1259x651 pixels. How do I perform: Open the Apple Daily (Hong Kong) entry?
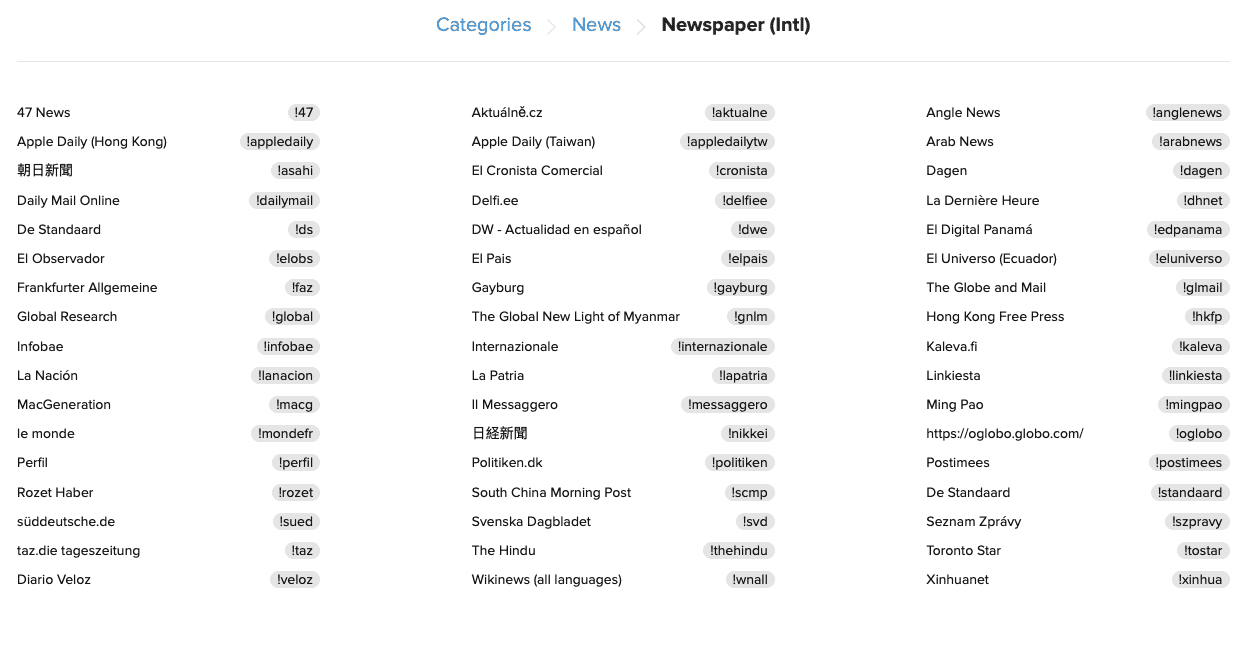pos(92,142)
